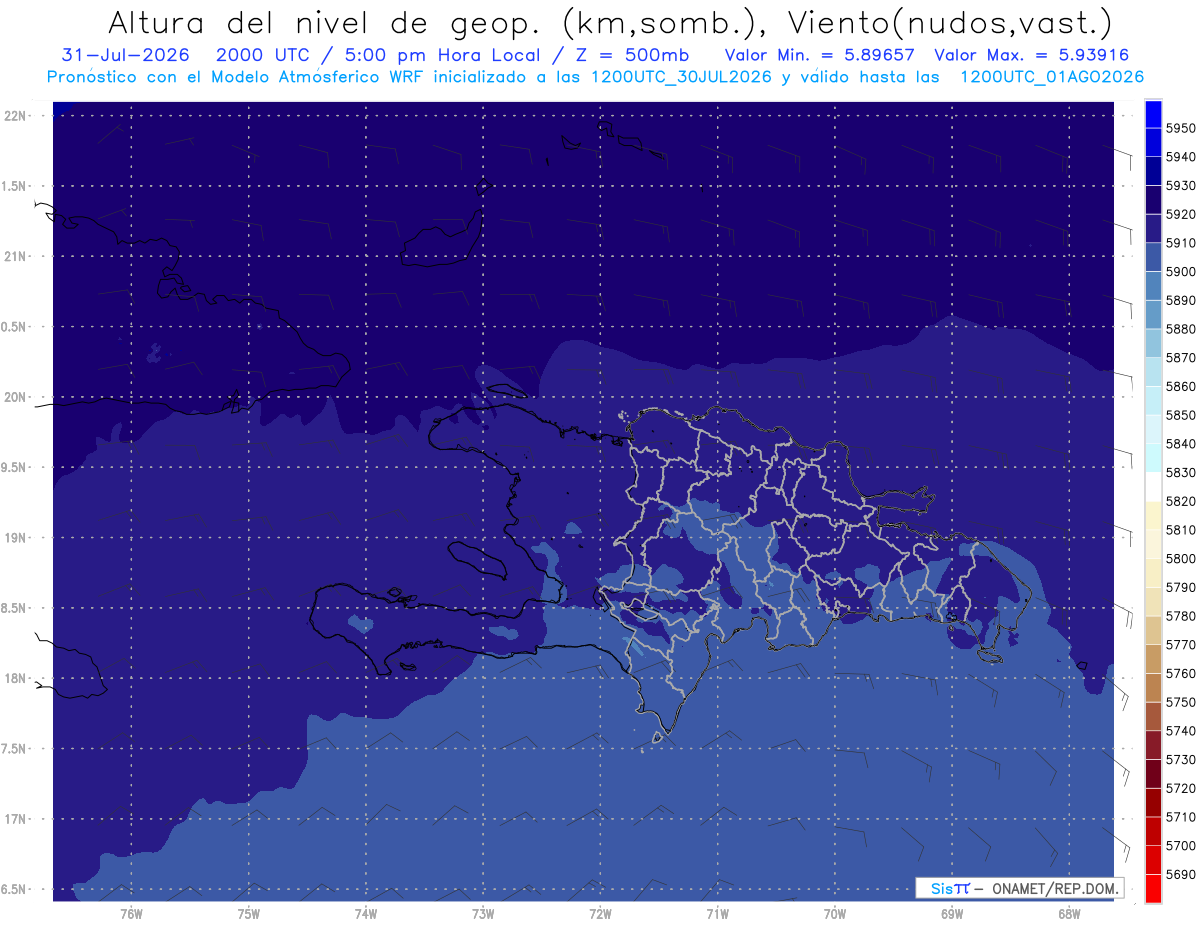The height and width of the screenshot is (927, 1200).
Task: Click the 18N latitude label
Action: [15, 678]
